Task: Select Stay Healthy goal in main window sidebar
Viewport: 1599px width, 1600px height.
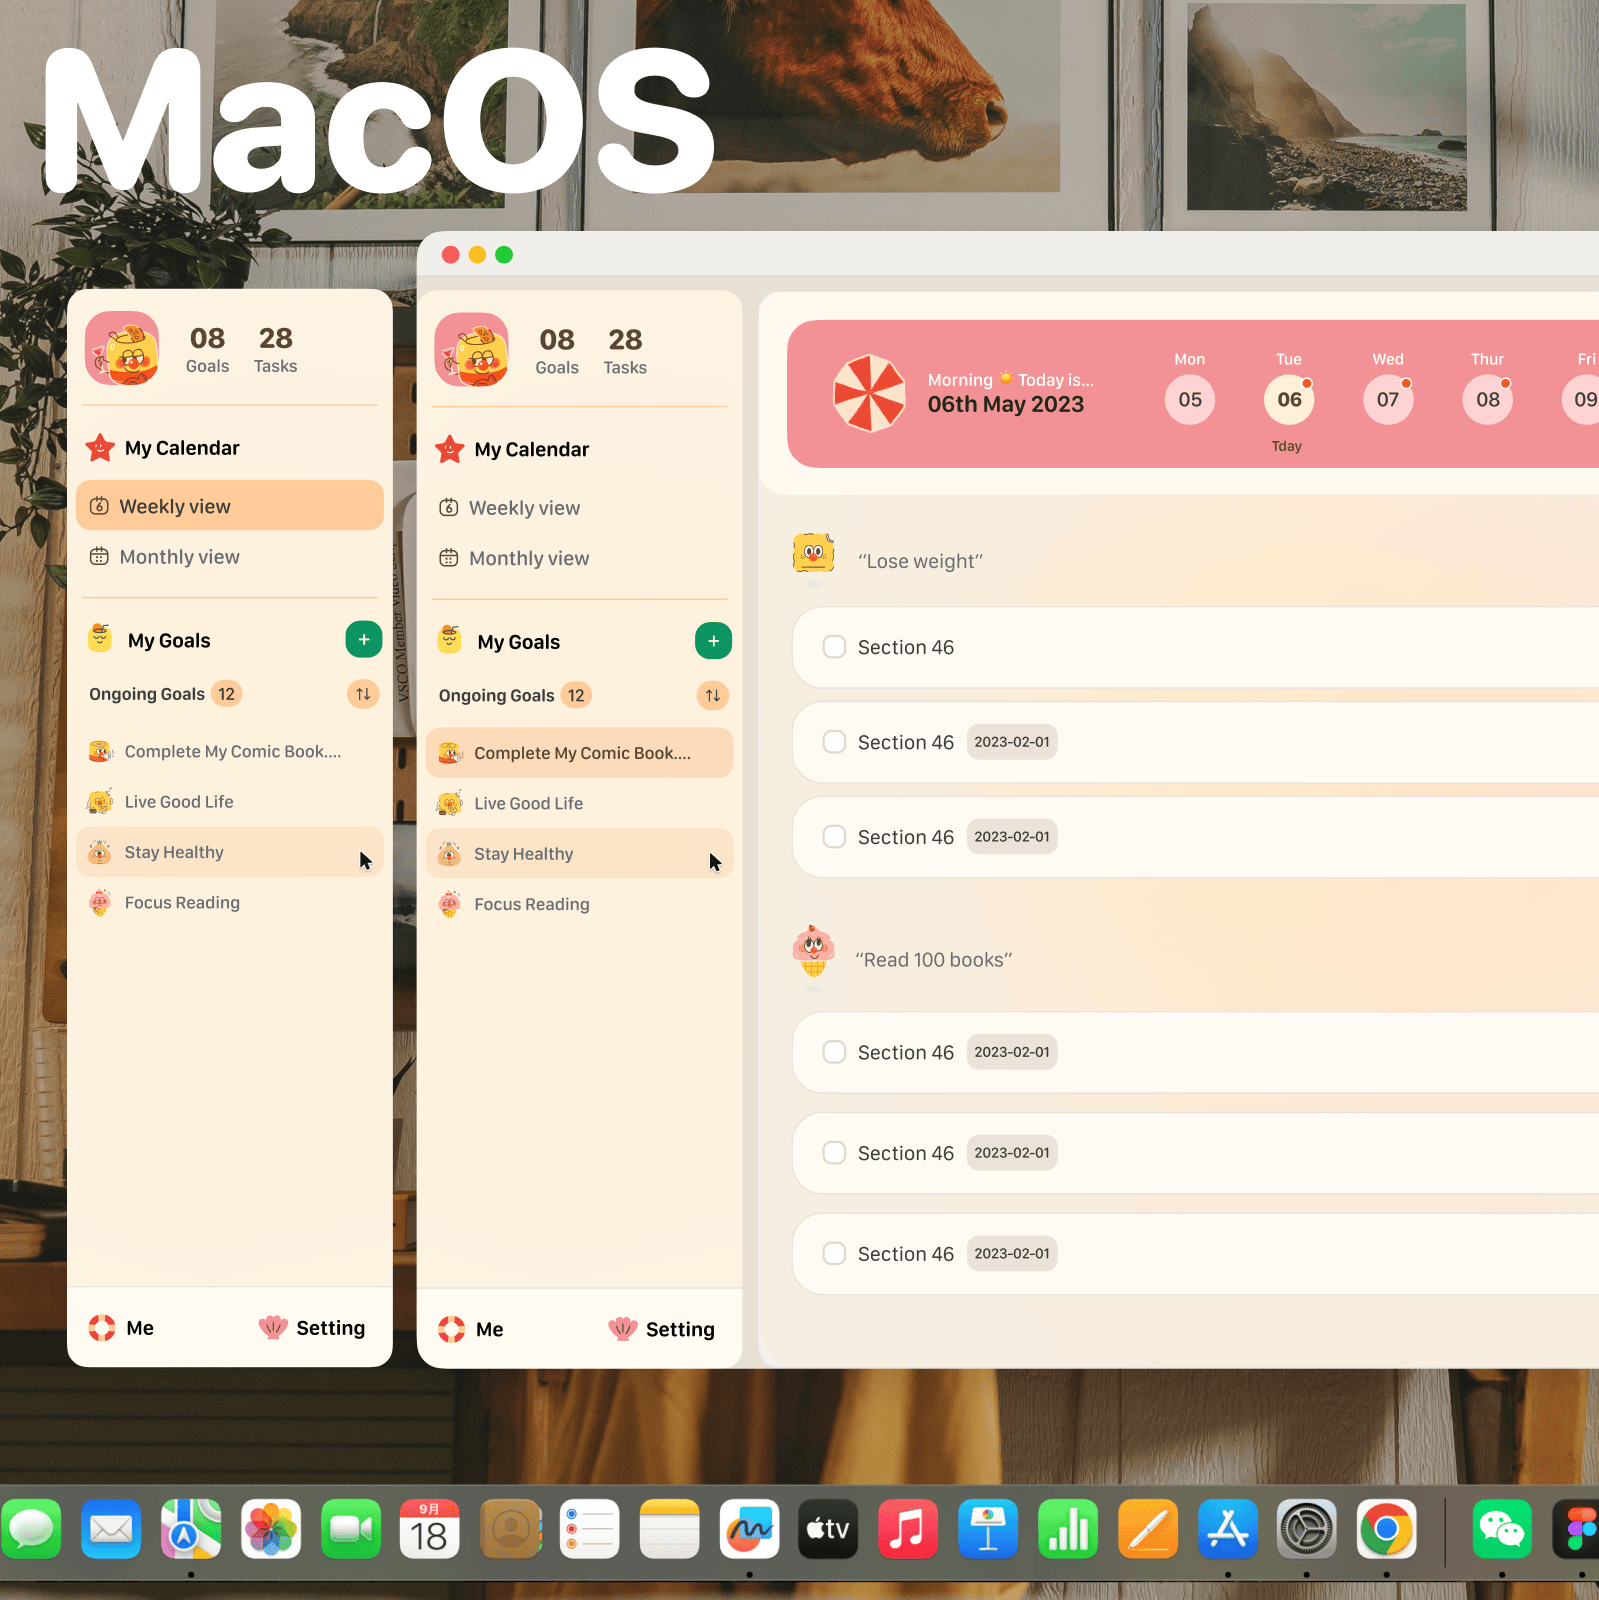Action: pos(579,854)
